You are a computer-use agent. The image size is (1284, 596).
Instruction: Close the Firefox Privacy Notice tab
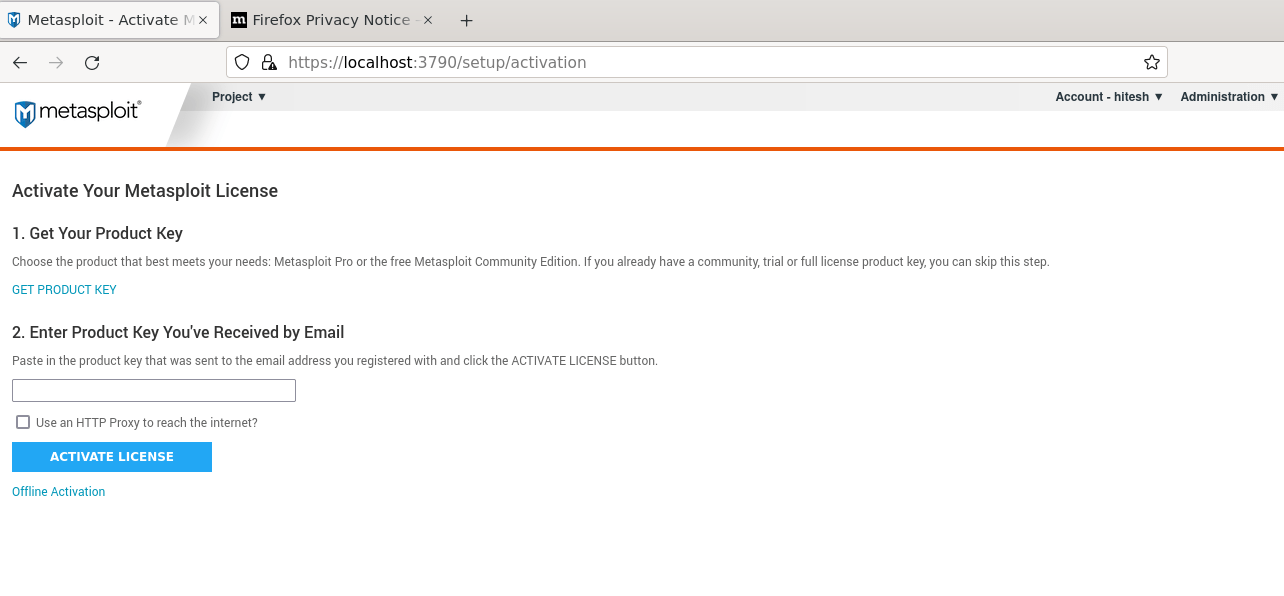pyautogui.click(x=428, y=20)
